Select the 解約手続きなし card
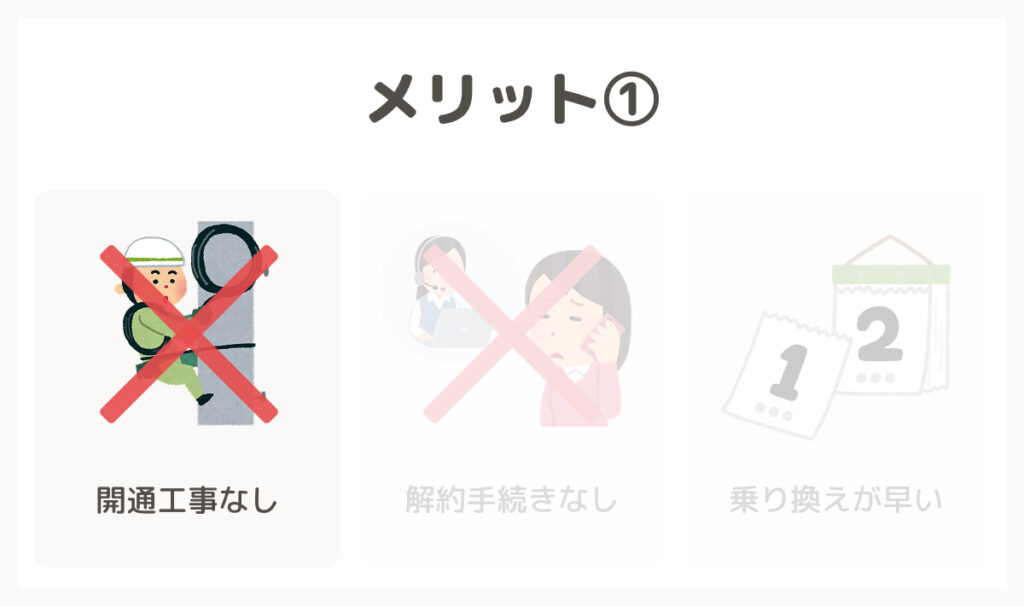 coord(511,379)
